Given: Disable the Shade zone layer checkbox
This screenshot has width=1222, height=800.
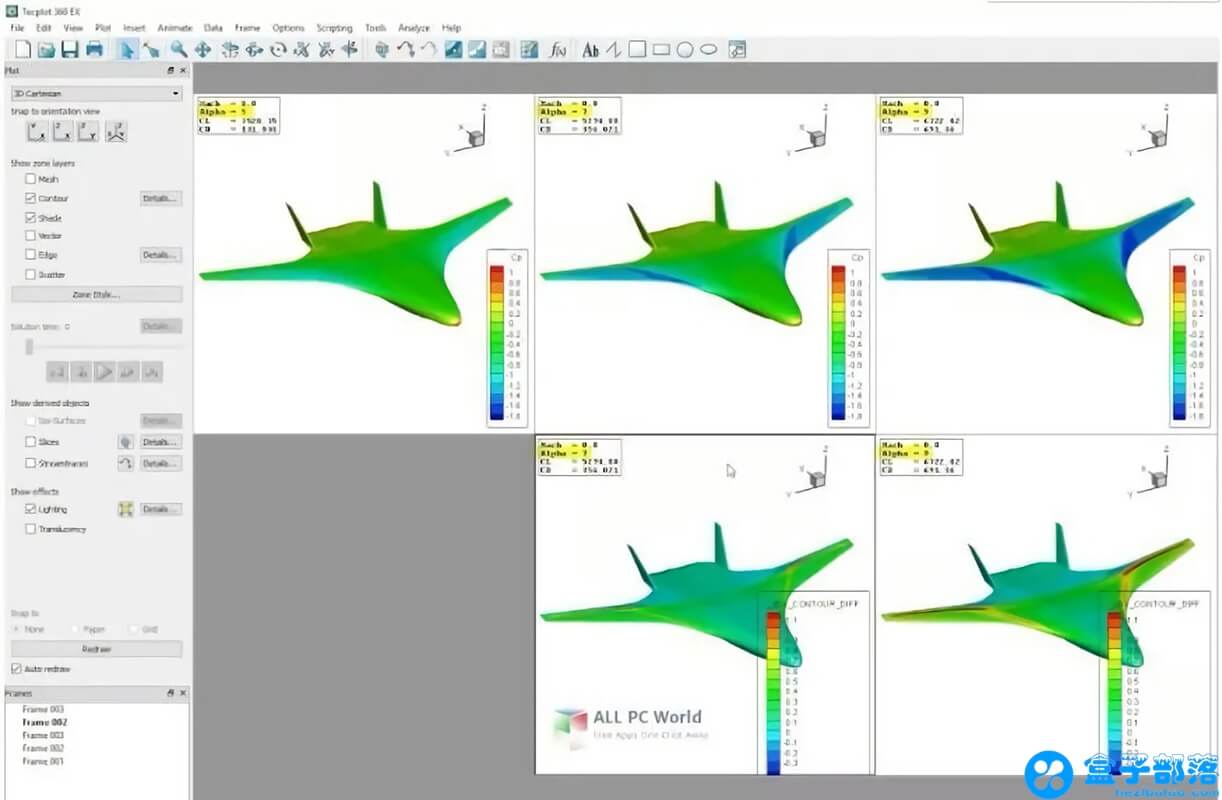Looking at the screenshot, I should pos(30,217).
